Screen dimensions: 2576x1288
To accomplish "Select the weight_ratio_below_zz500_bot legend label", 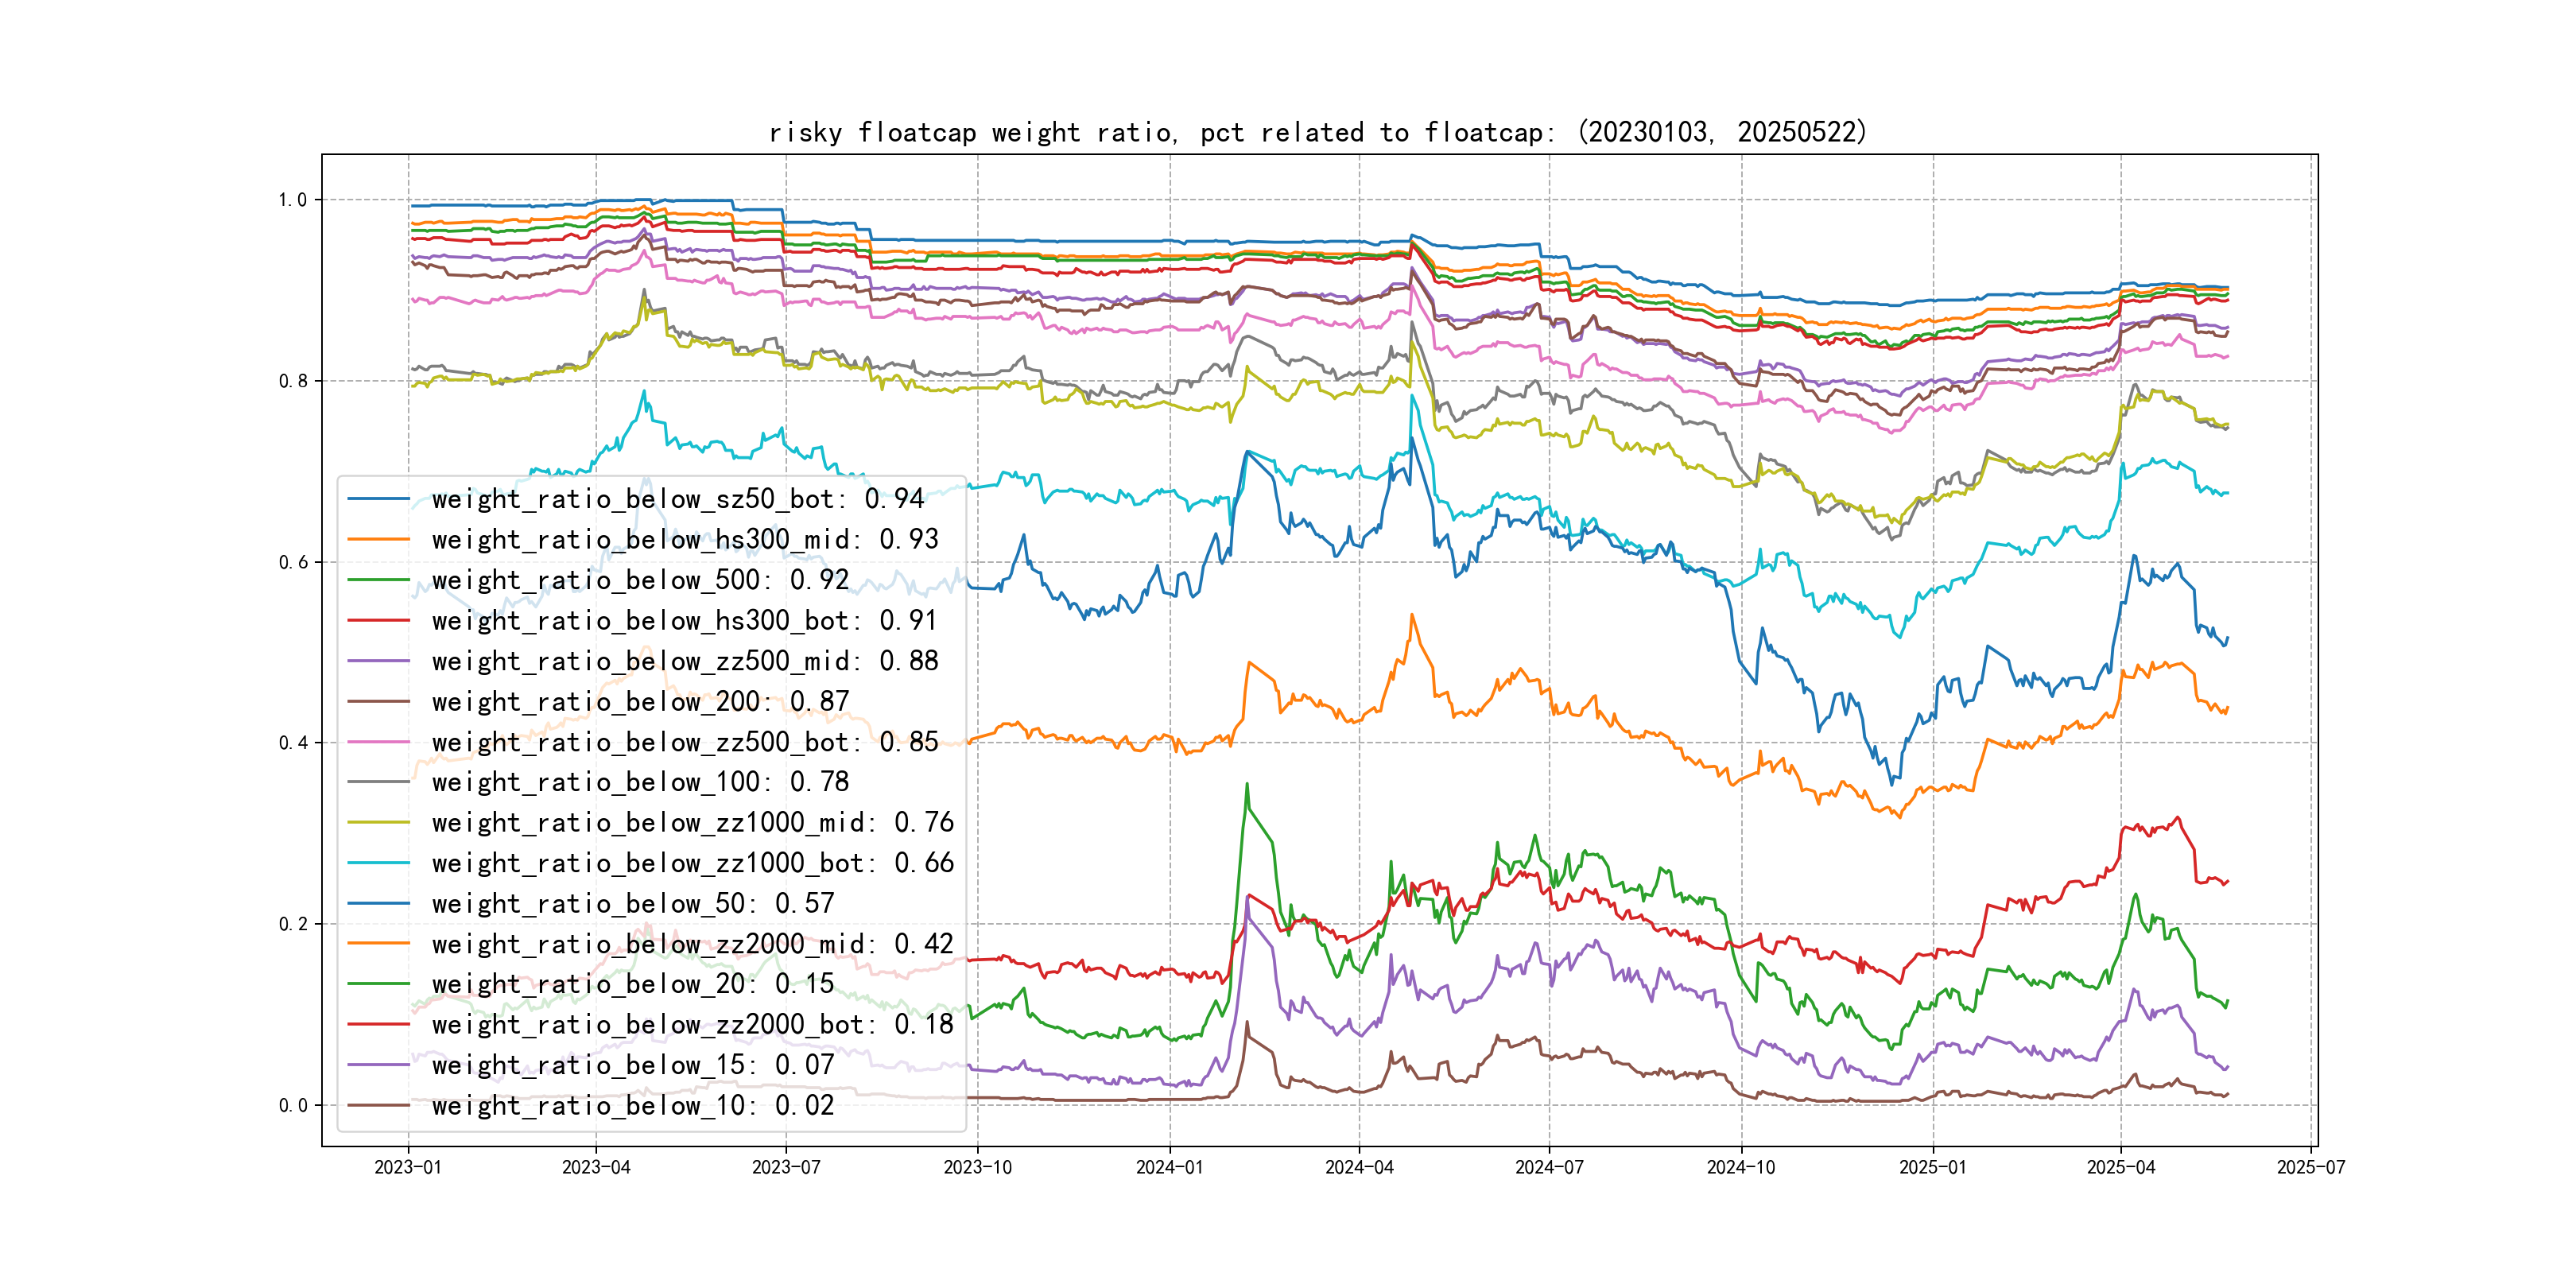I will tap(685, 742).
